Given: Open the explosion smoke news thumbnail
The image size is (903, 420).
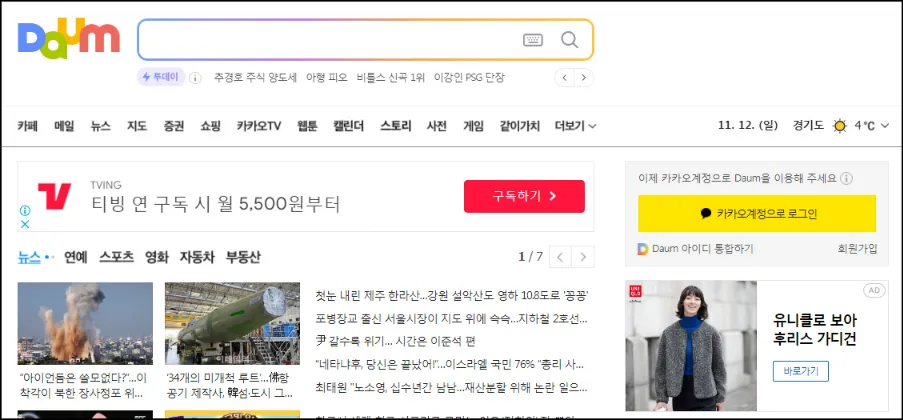Looking at the screenshot, I should [85, 323].
